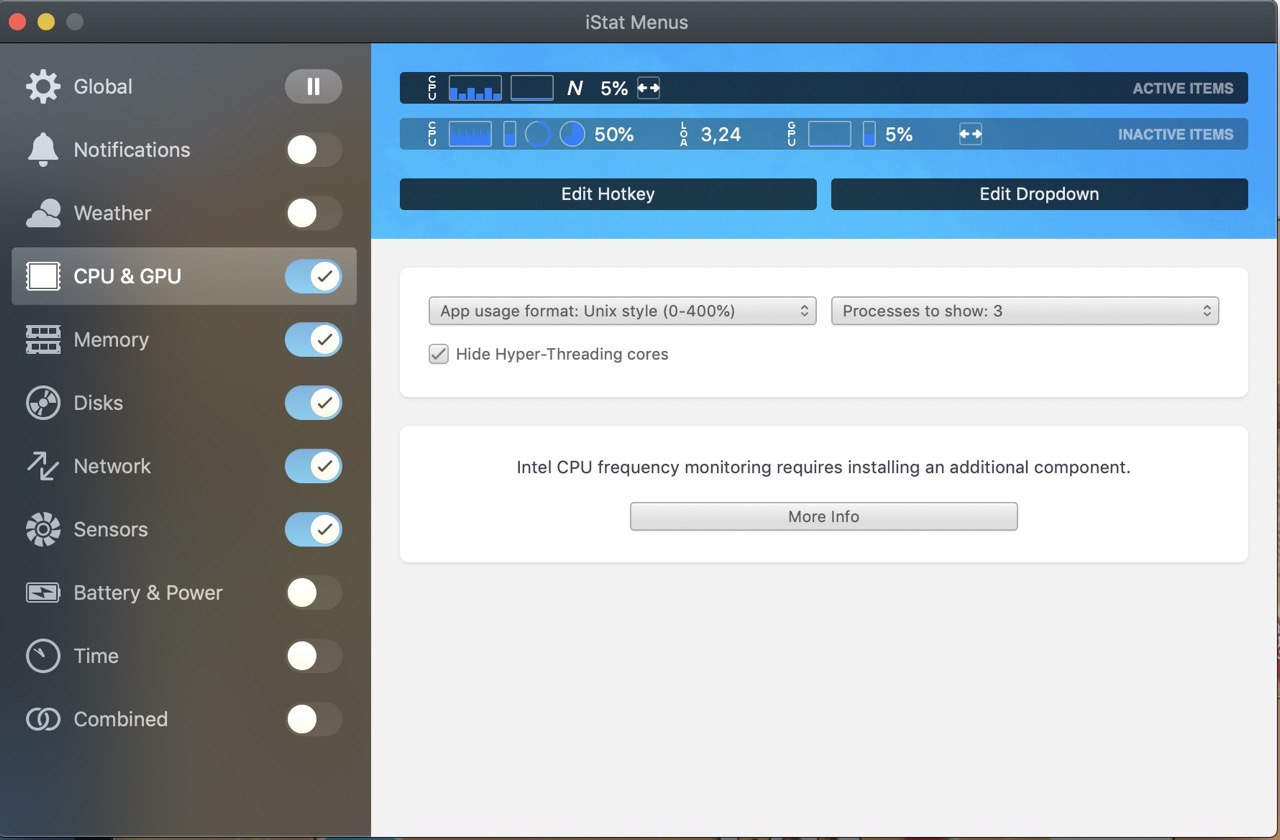Click the iStat Menus window title
Screen dimensions: 1280x840
[637, 22]
